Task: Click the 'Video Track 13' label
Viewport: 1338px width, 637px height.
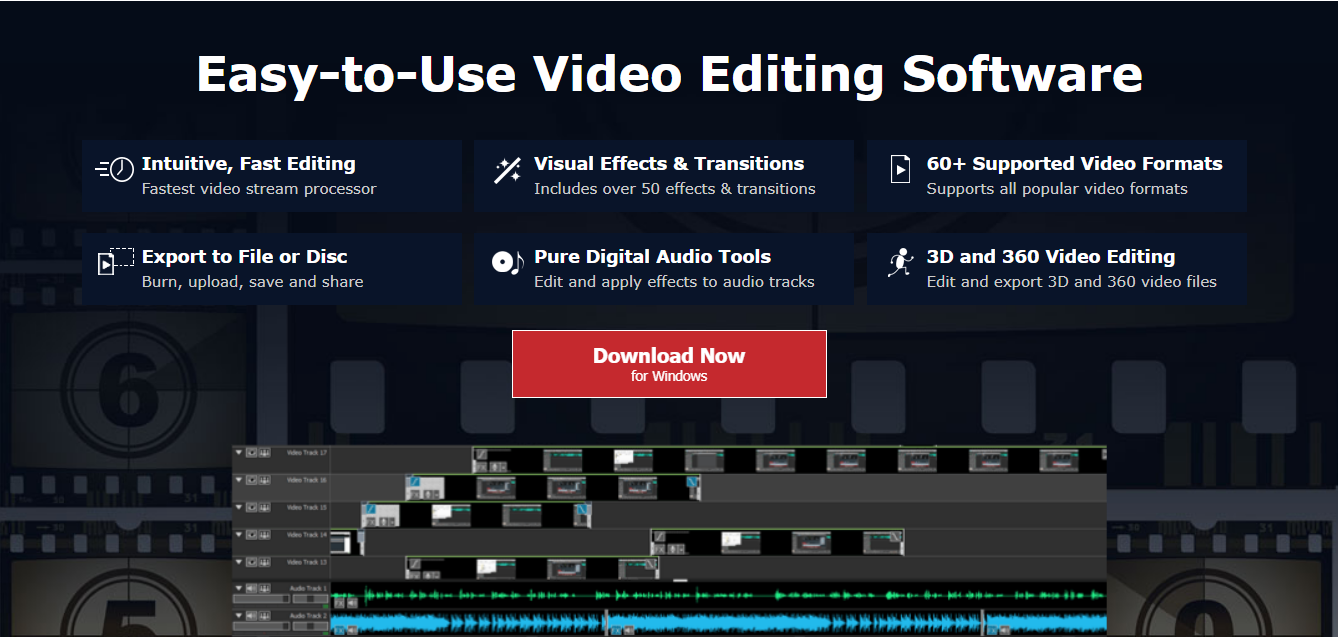Action: tap(307, 562)
